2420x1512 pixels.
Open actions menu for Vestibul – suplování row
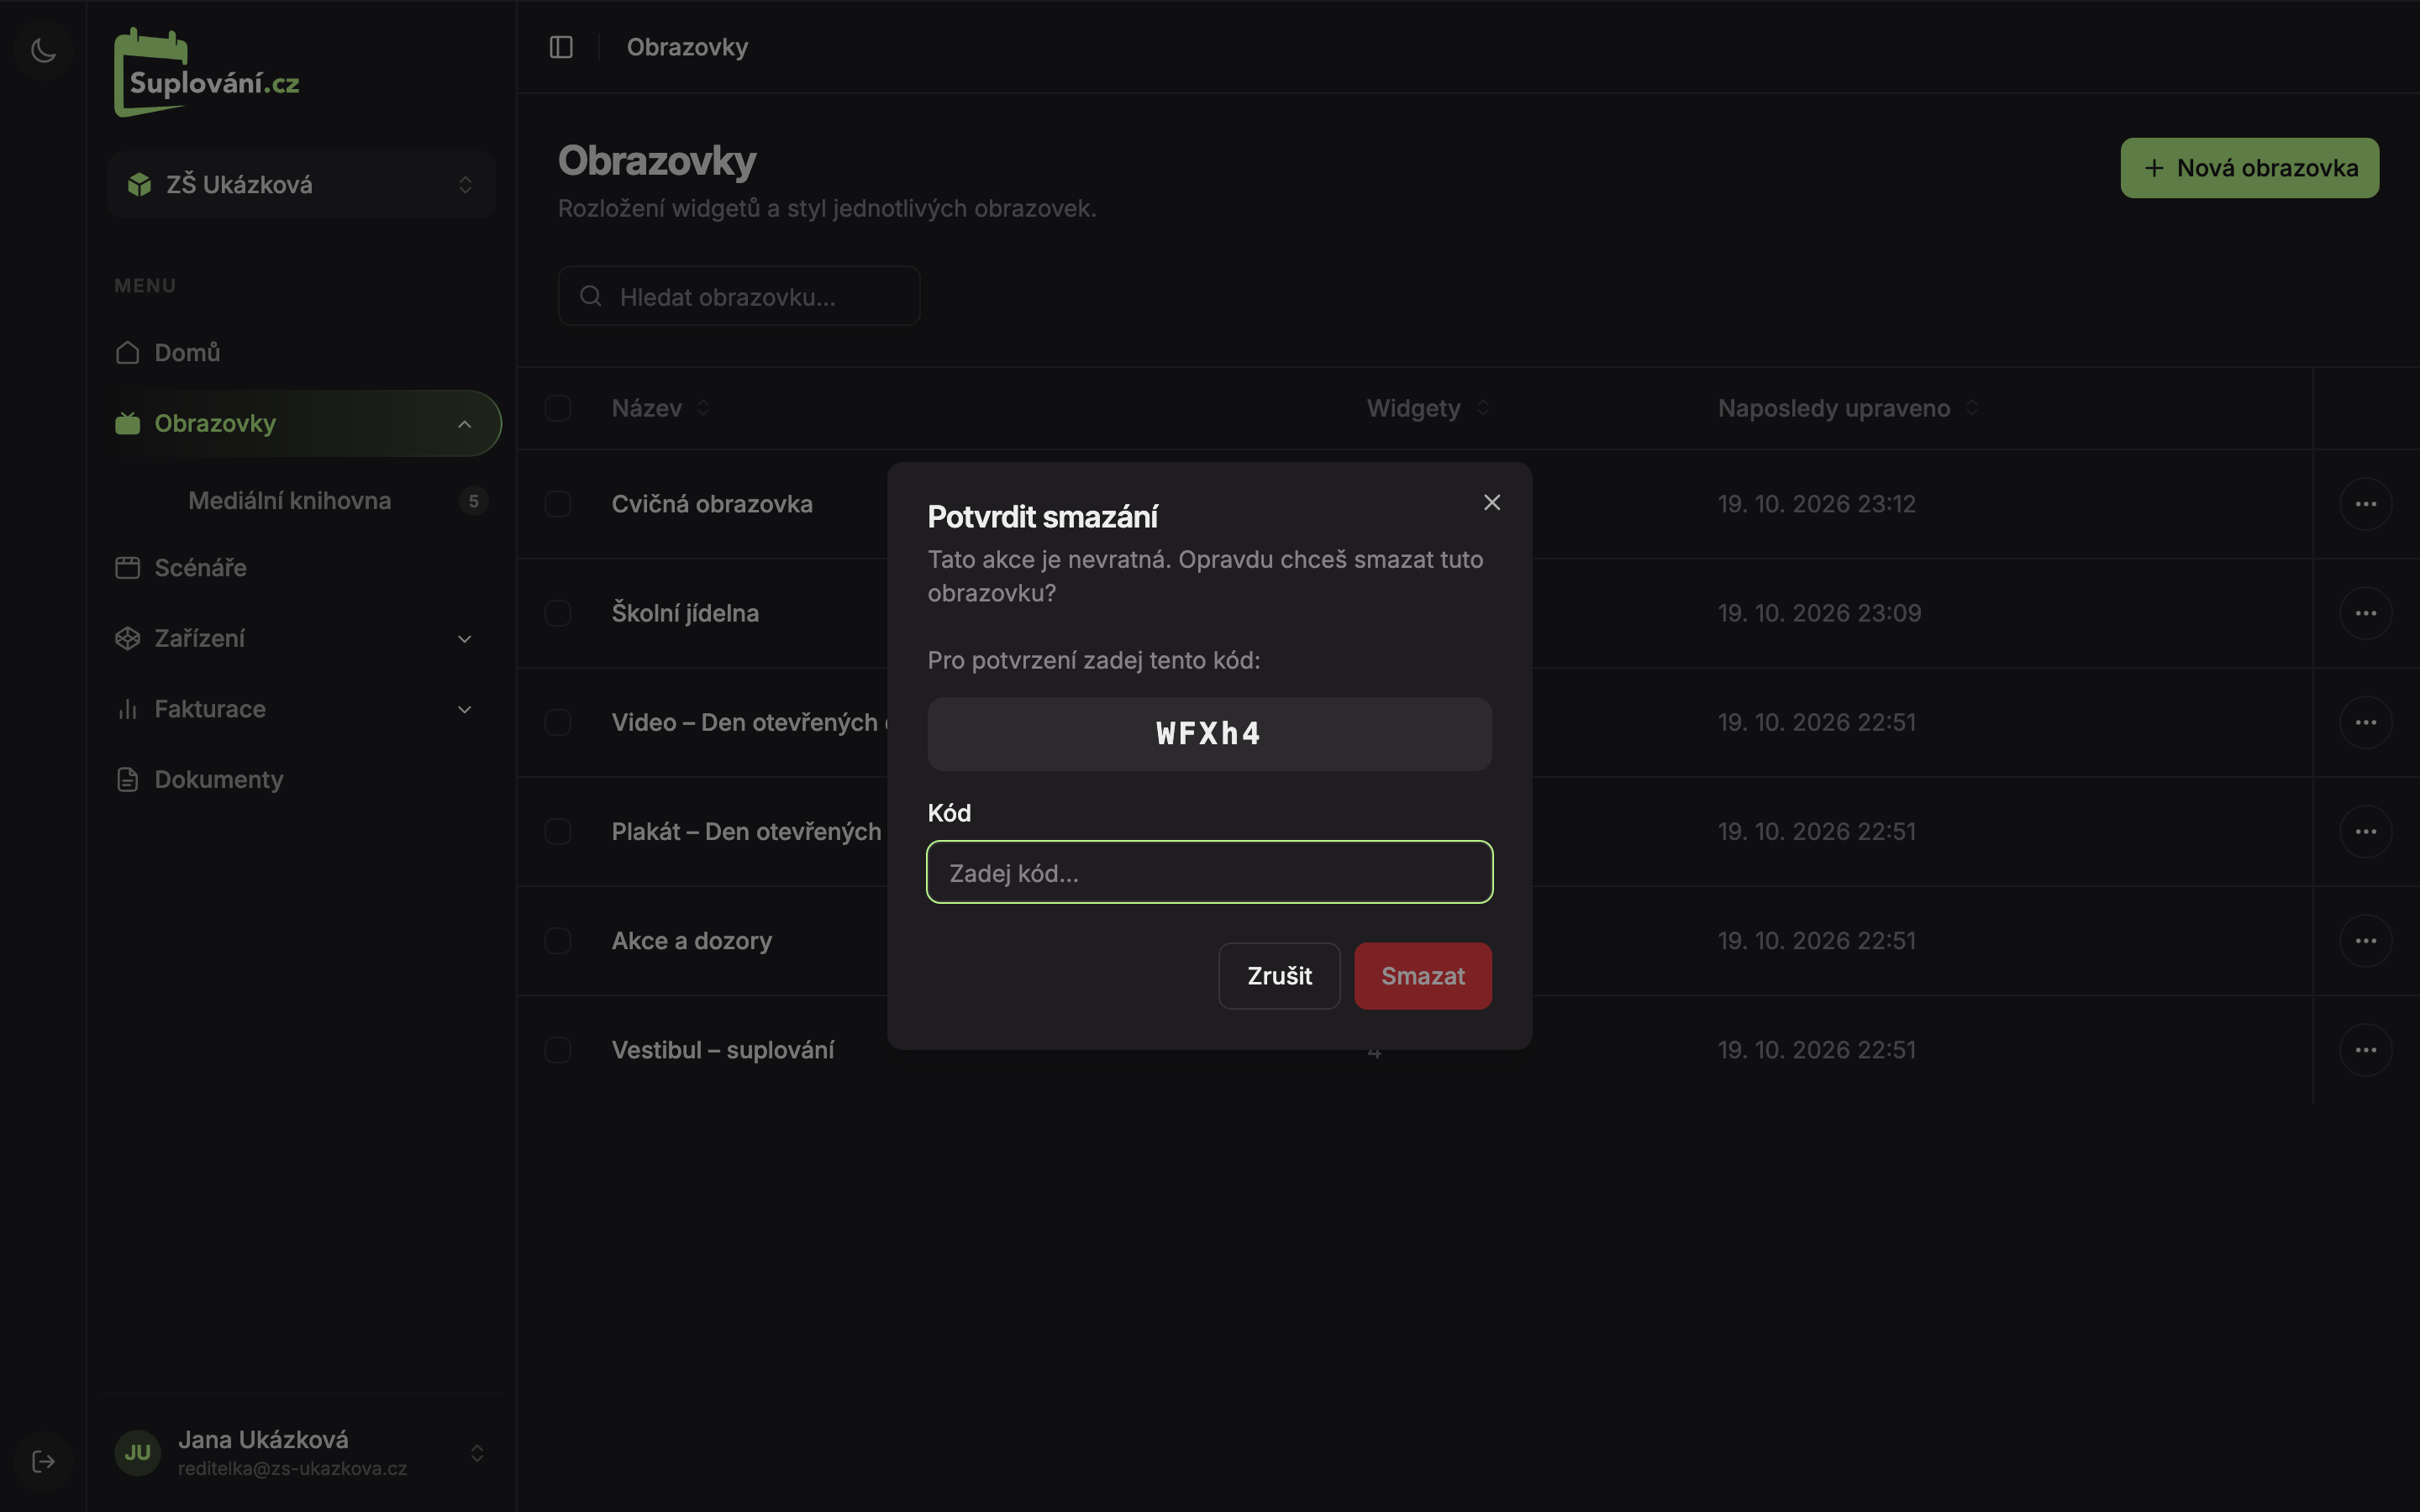2365,1050
